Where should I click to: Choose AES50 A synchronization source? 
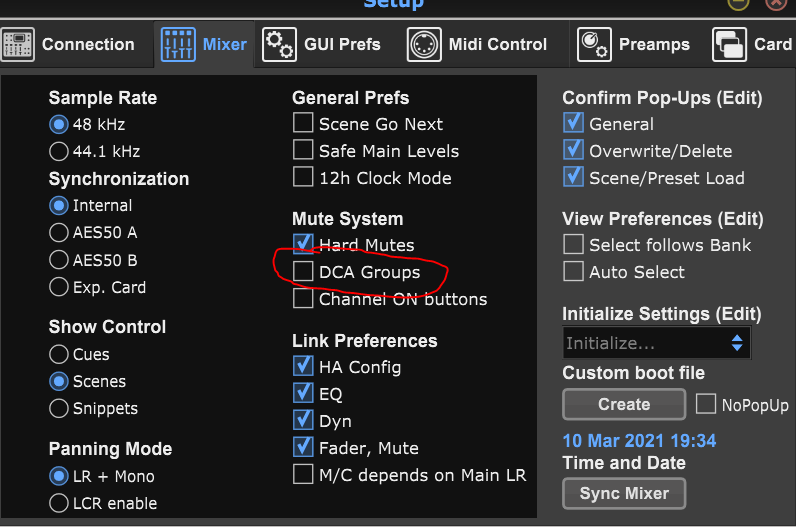click(x=59, y=233)
